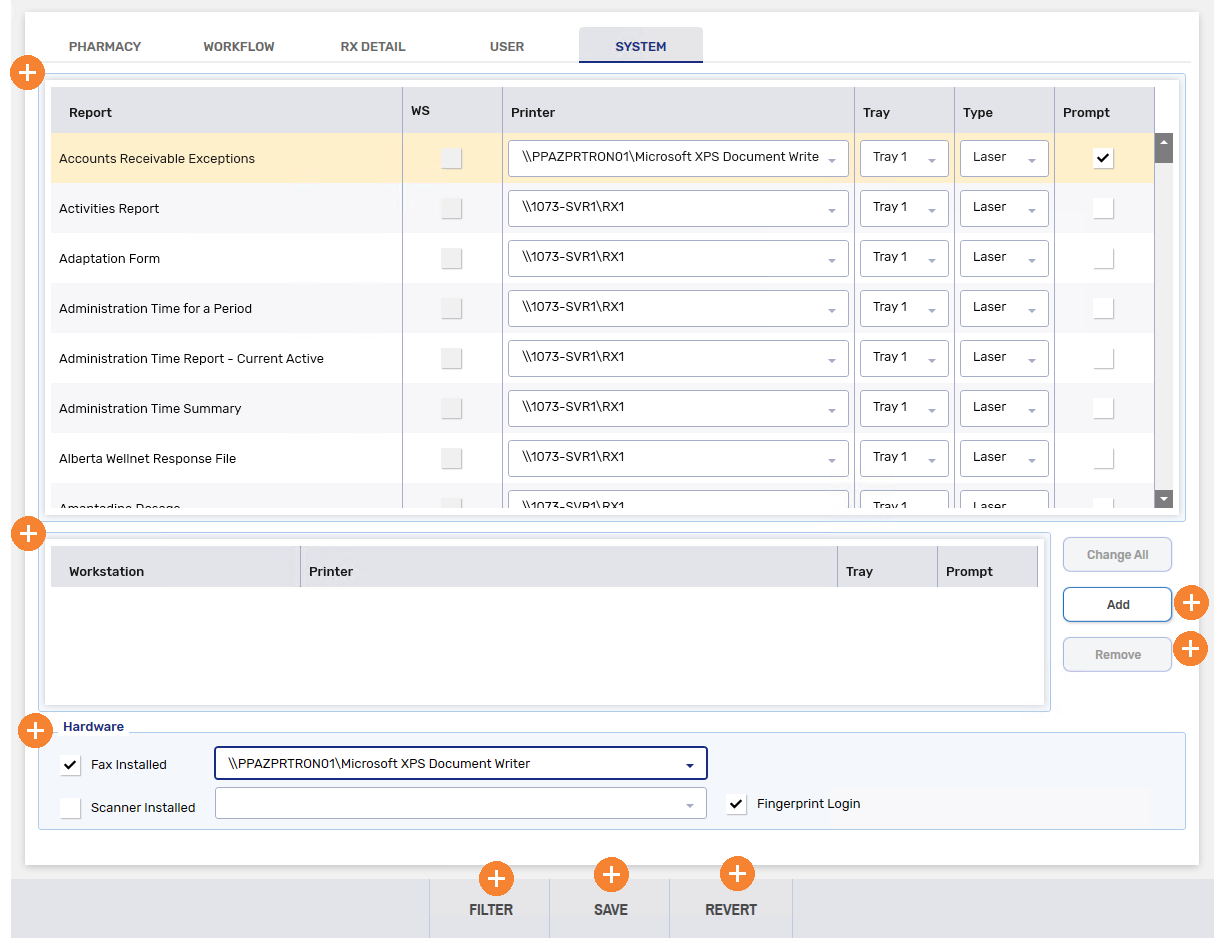Image resolution: width=1214 pixels, height=938 pixels.
Task: Click the SAVE button
Action: [611, 910]
